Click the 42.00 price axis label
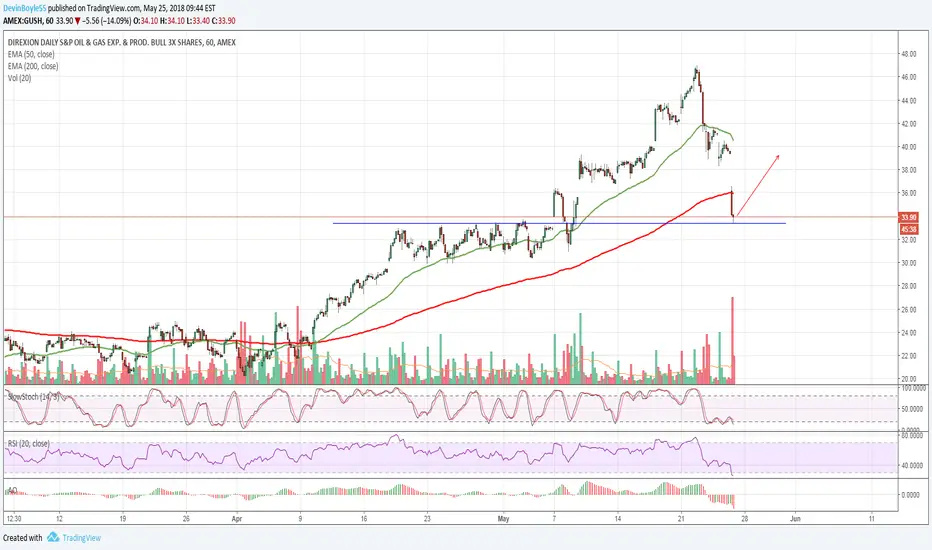Viewport: 932px width, 550px height. [x=908, y=124]
